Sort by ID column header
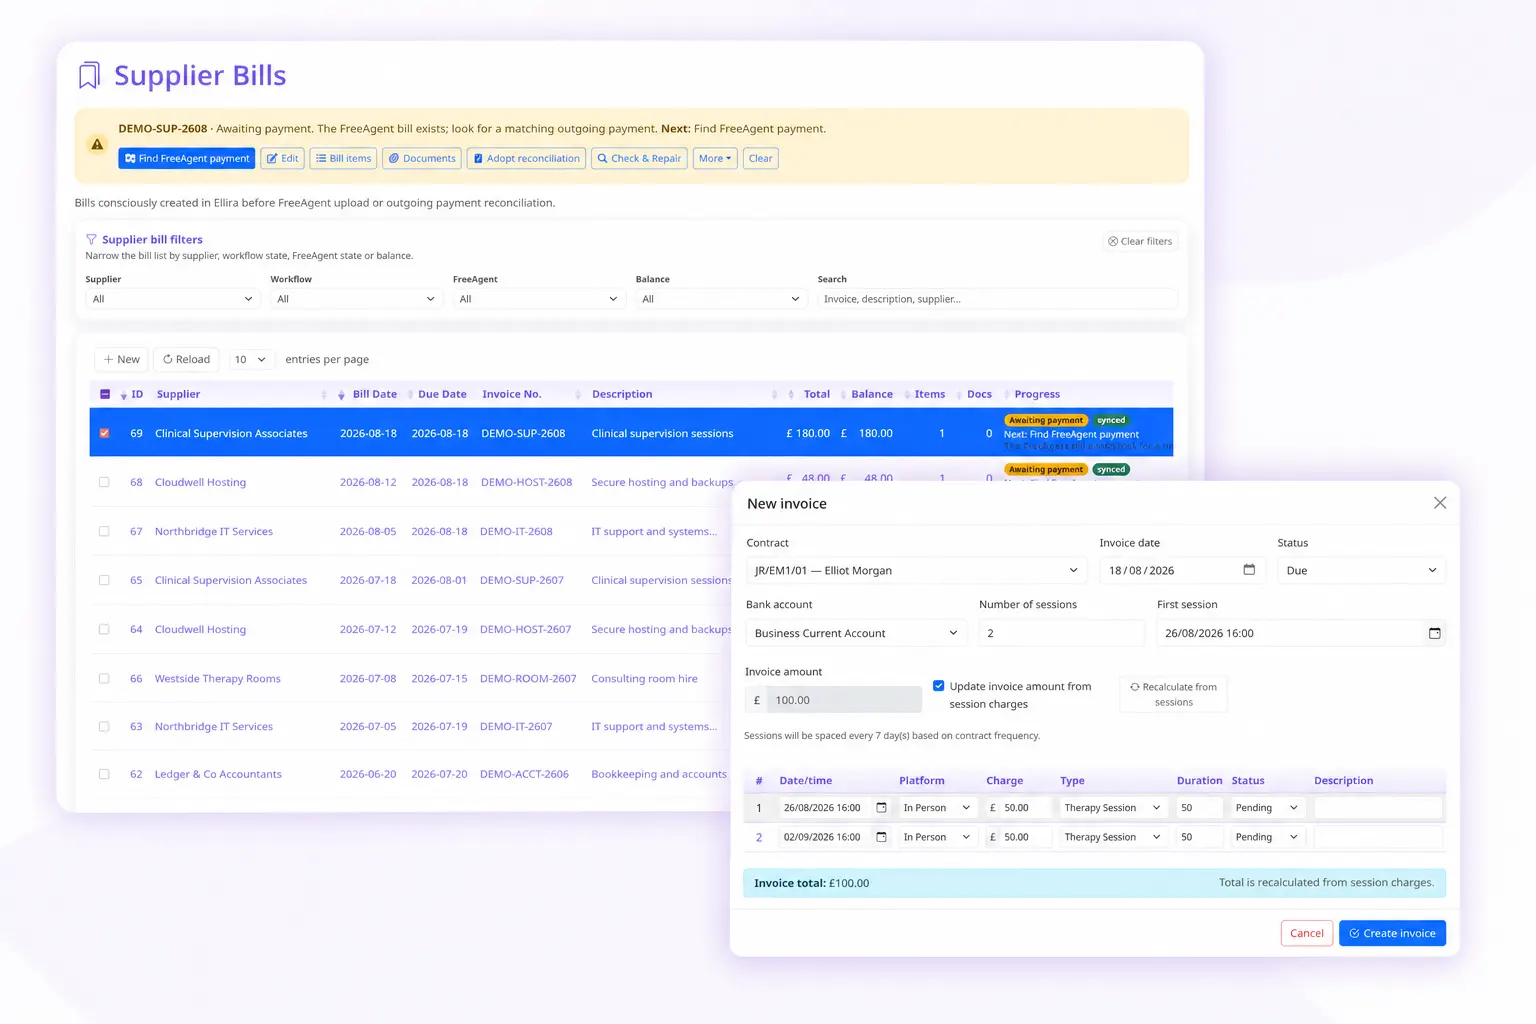The height and width of the screenshot is (1024, 1536). pos(136,394)
